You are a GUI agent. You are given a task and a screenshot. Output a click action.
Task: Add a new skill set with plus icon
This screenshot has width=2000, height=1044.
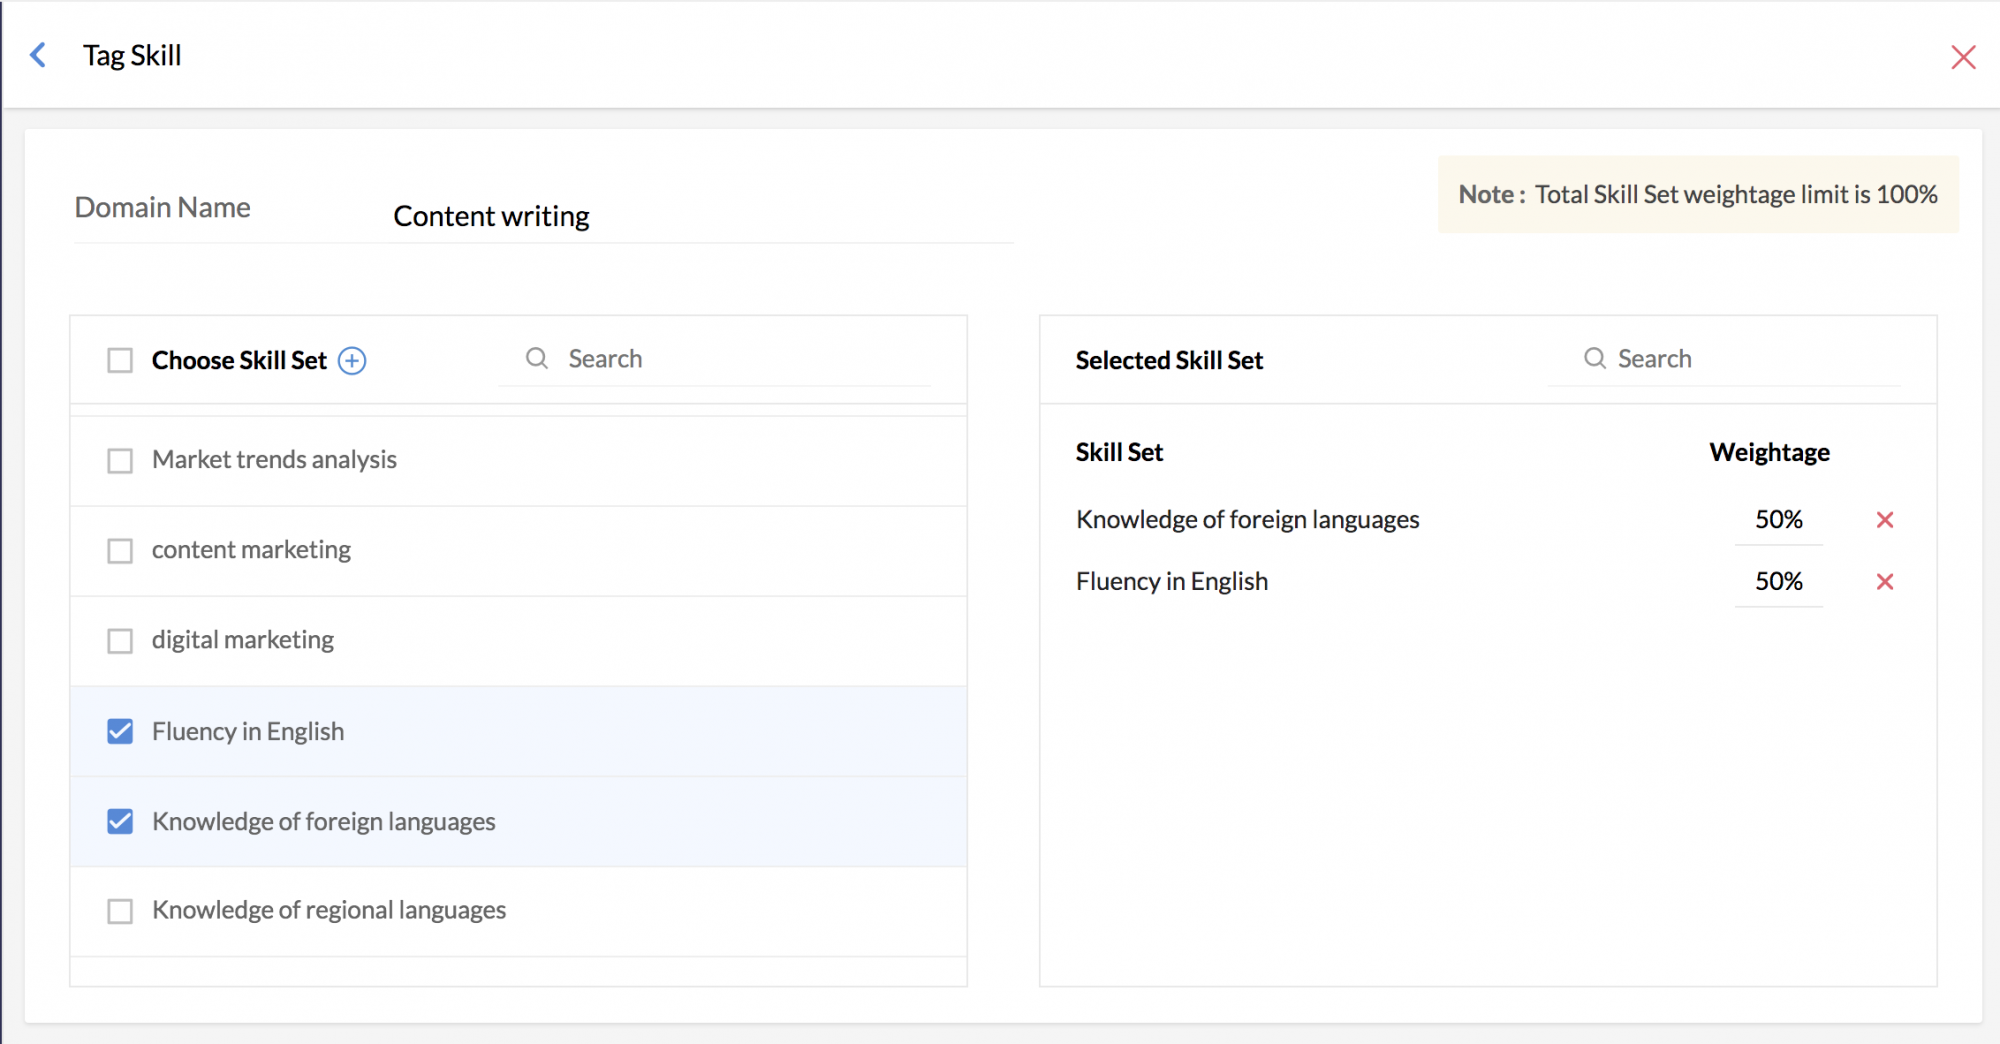coord(352,360)
